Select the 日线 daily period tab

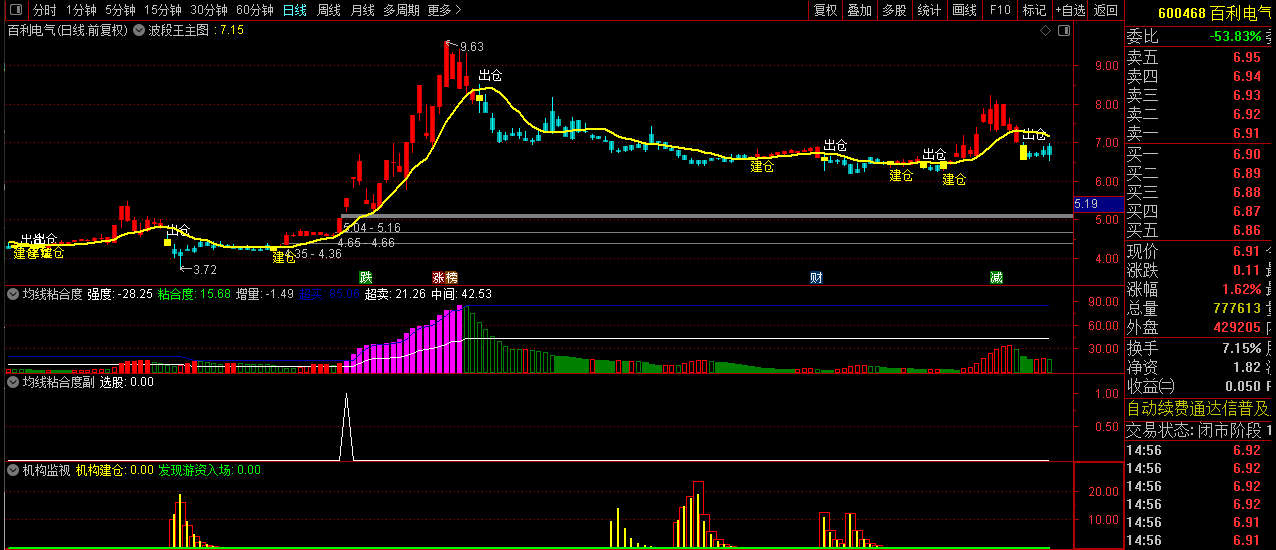(295, 10)
